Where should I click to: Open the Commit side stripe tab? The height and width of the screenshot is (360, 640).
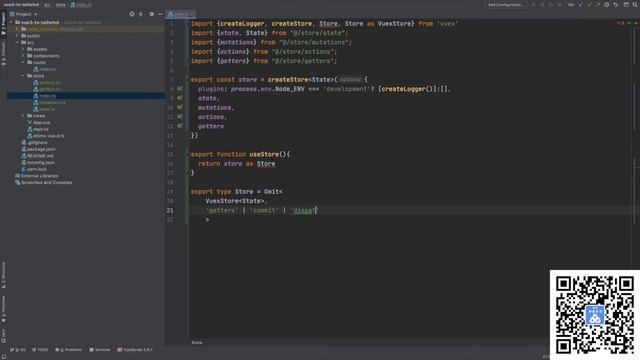(4, 54)
